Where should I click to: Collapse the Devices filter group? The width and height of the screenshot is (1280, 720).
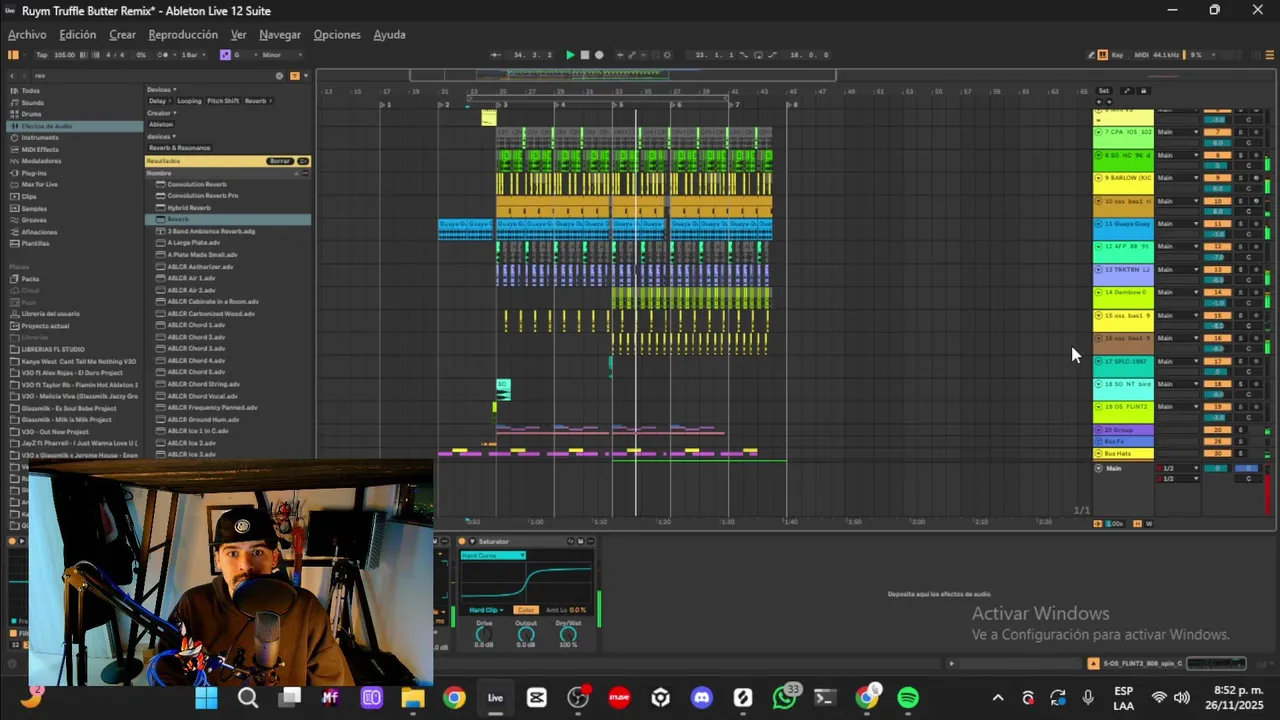click(161, 90)
